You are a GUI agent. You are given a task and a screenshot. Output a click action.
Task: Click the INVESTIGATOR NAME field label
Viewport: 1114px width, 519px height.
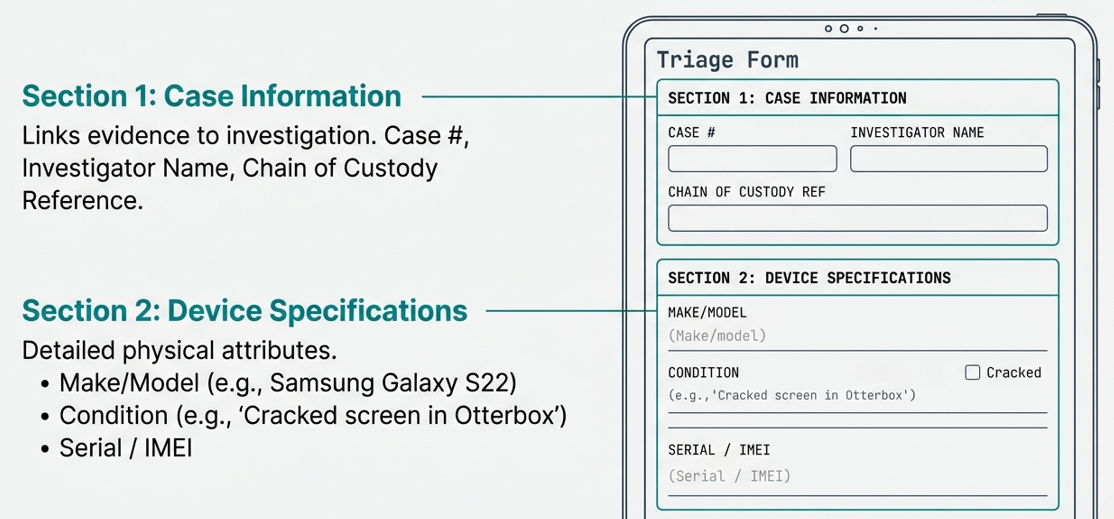[917, 132]
